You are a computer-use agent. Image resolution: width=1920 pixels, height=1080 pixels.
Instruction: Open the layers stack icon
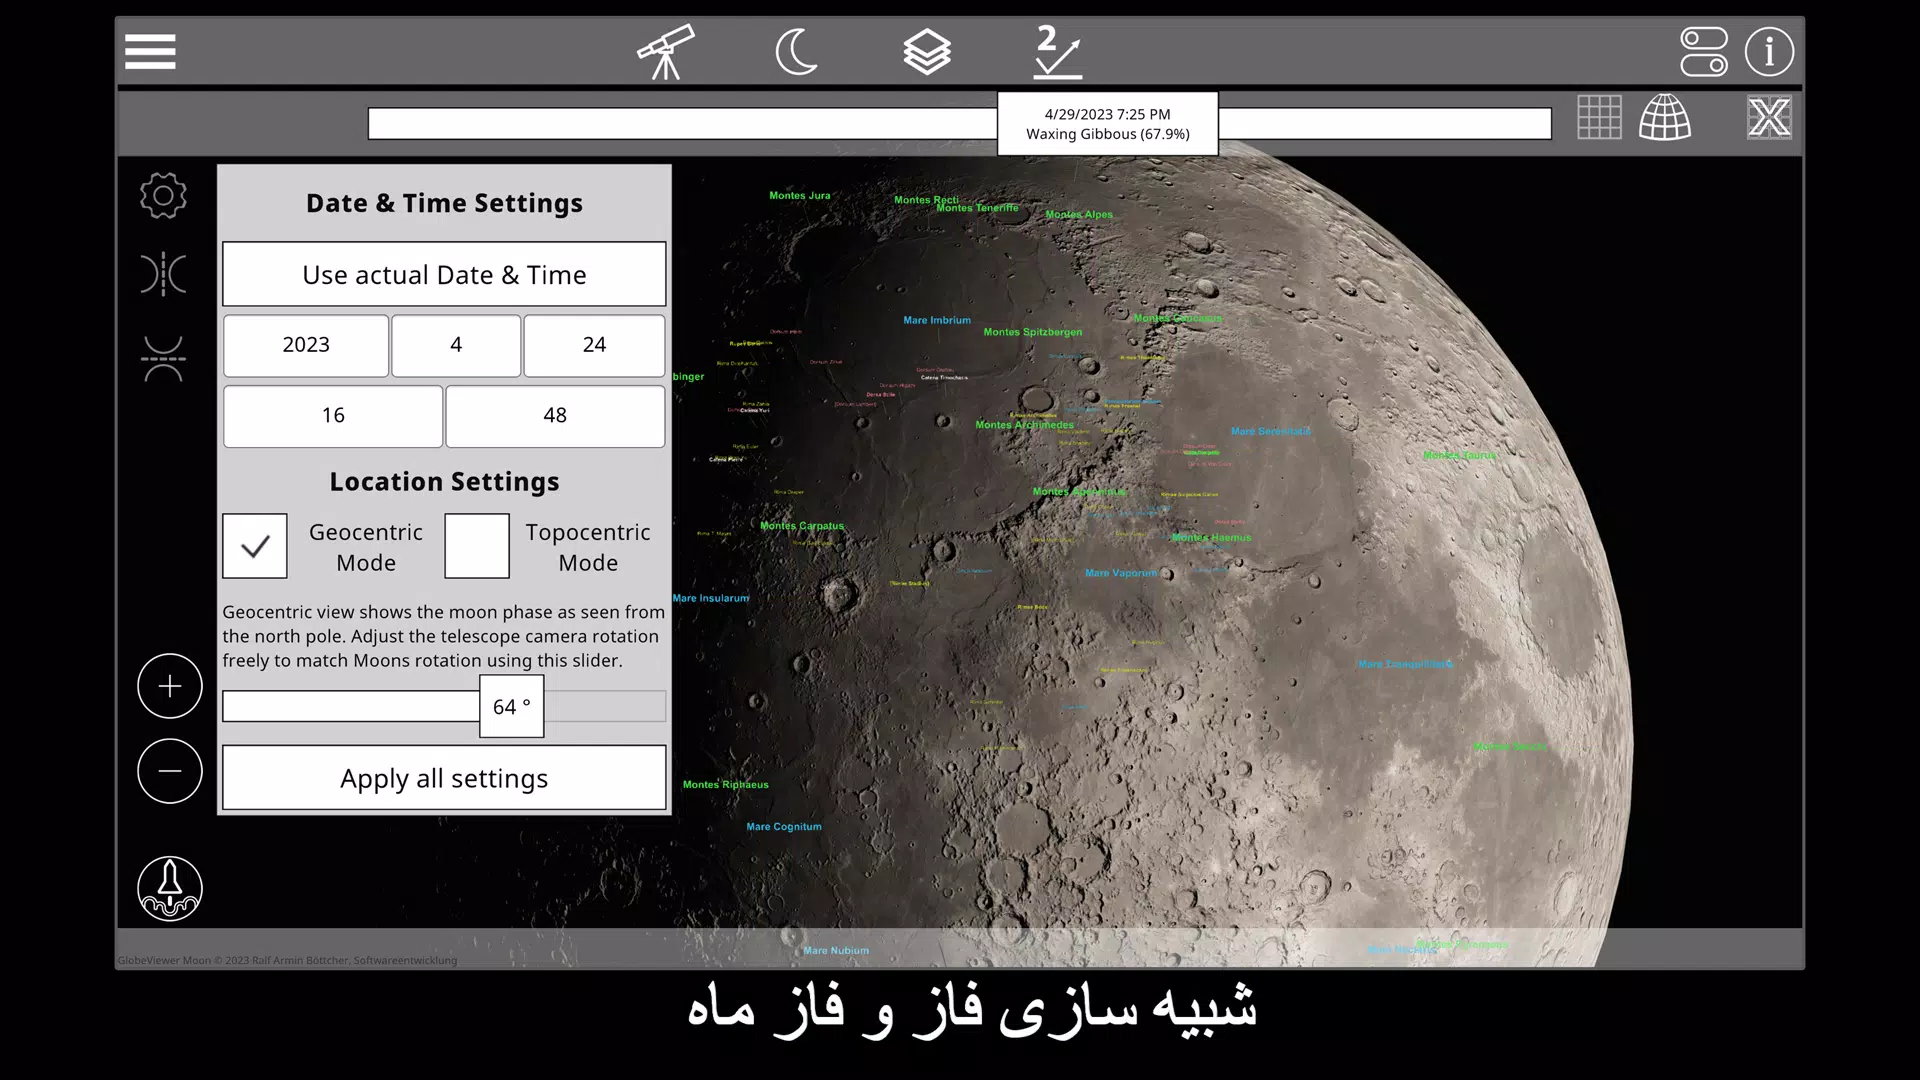[927, 52]
